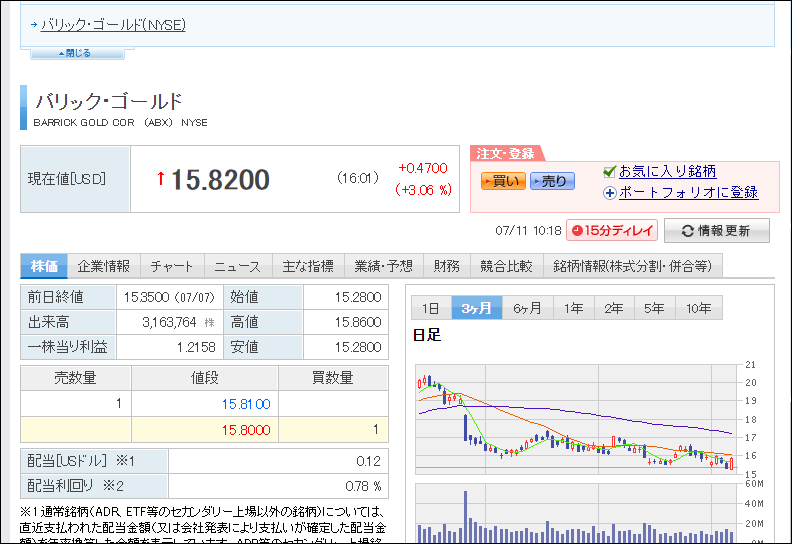Switch to 財務 tab
792x544 pixels.
pyautogui.click(x=447, y=266)
